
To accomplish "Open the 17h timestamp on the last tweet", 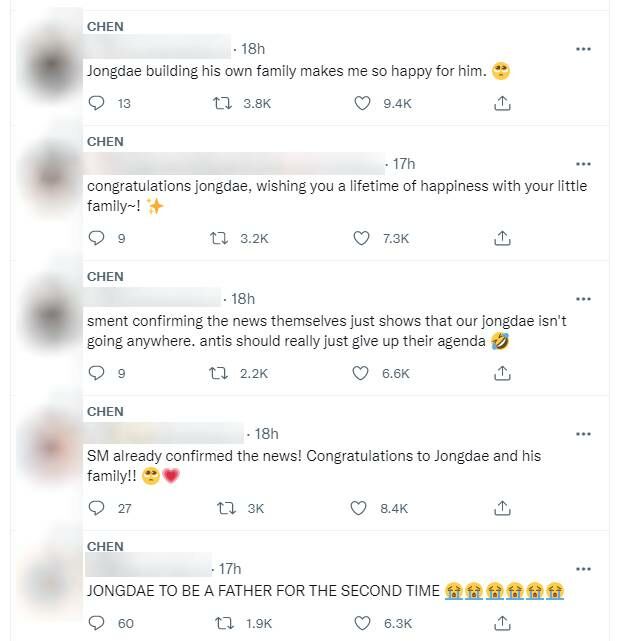I will pos(232,569).
